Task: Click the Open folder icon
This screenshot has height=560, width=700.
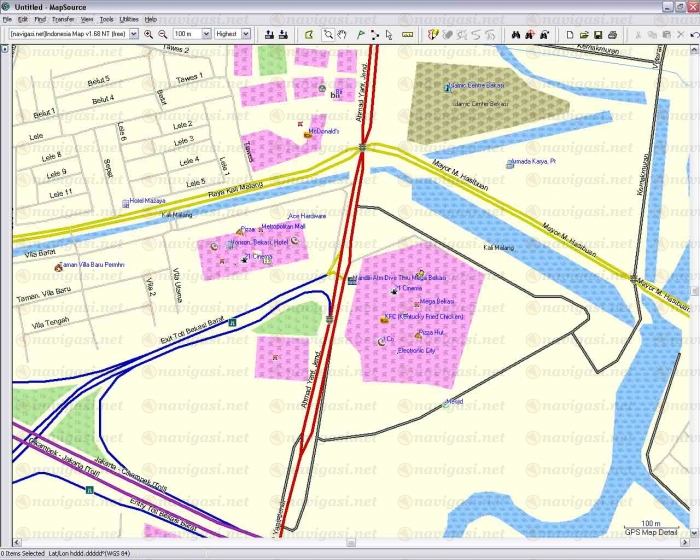Action: point(584,34)
